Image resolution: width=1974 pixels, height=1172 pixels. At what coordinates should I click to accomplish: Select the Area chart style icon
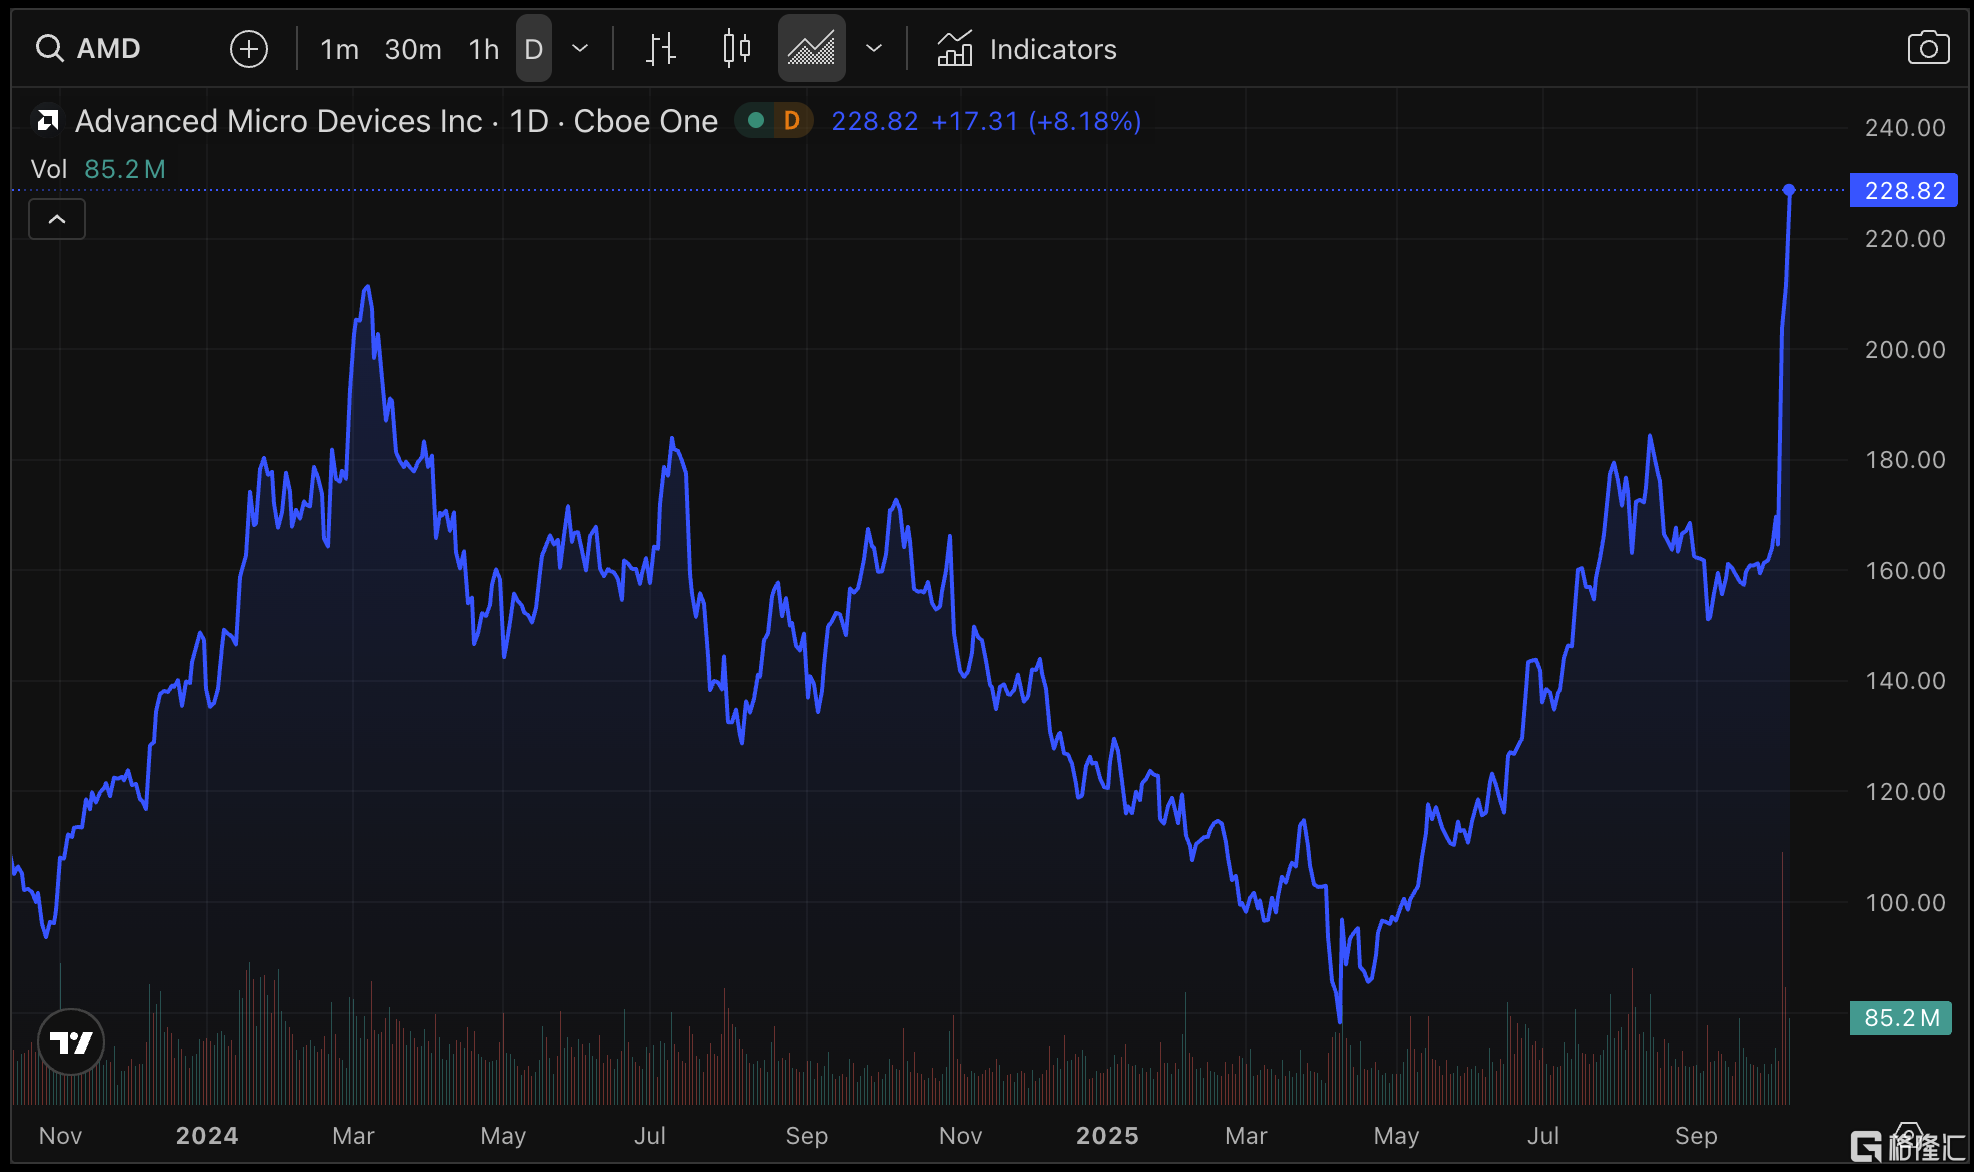811,48
